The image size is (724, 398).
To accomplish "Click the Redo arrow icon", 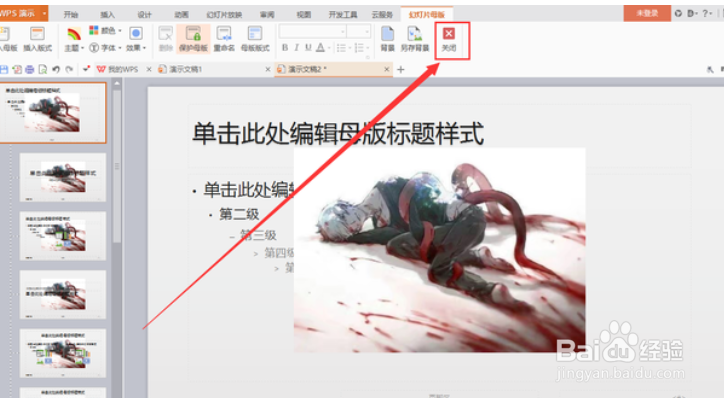I will pyautogui.click(x=69, y=69).
